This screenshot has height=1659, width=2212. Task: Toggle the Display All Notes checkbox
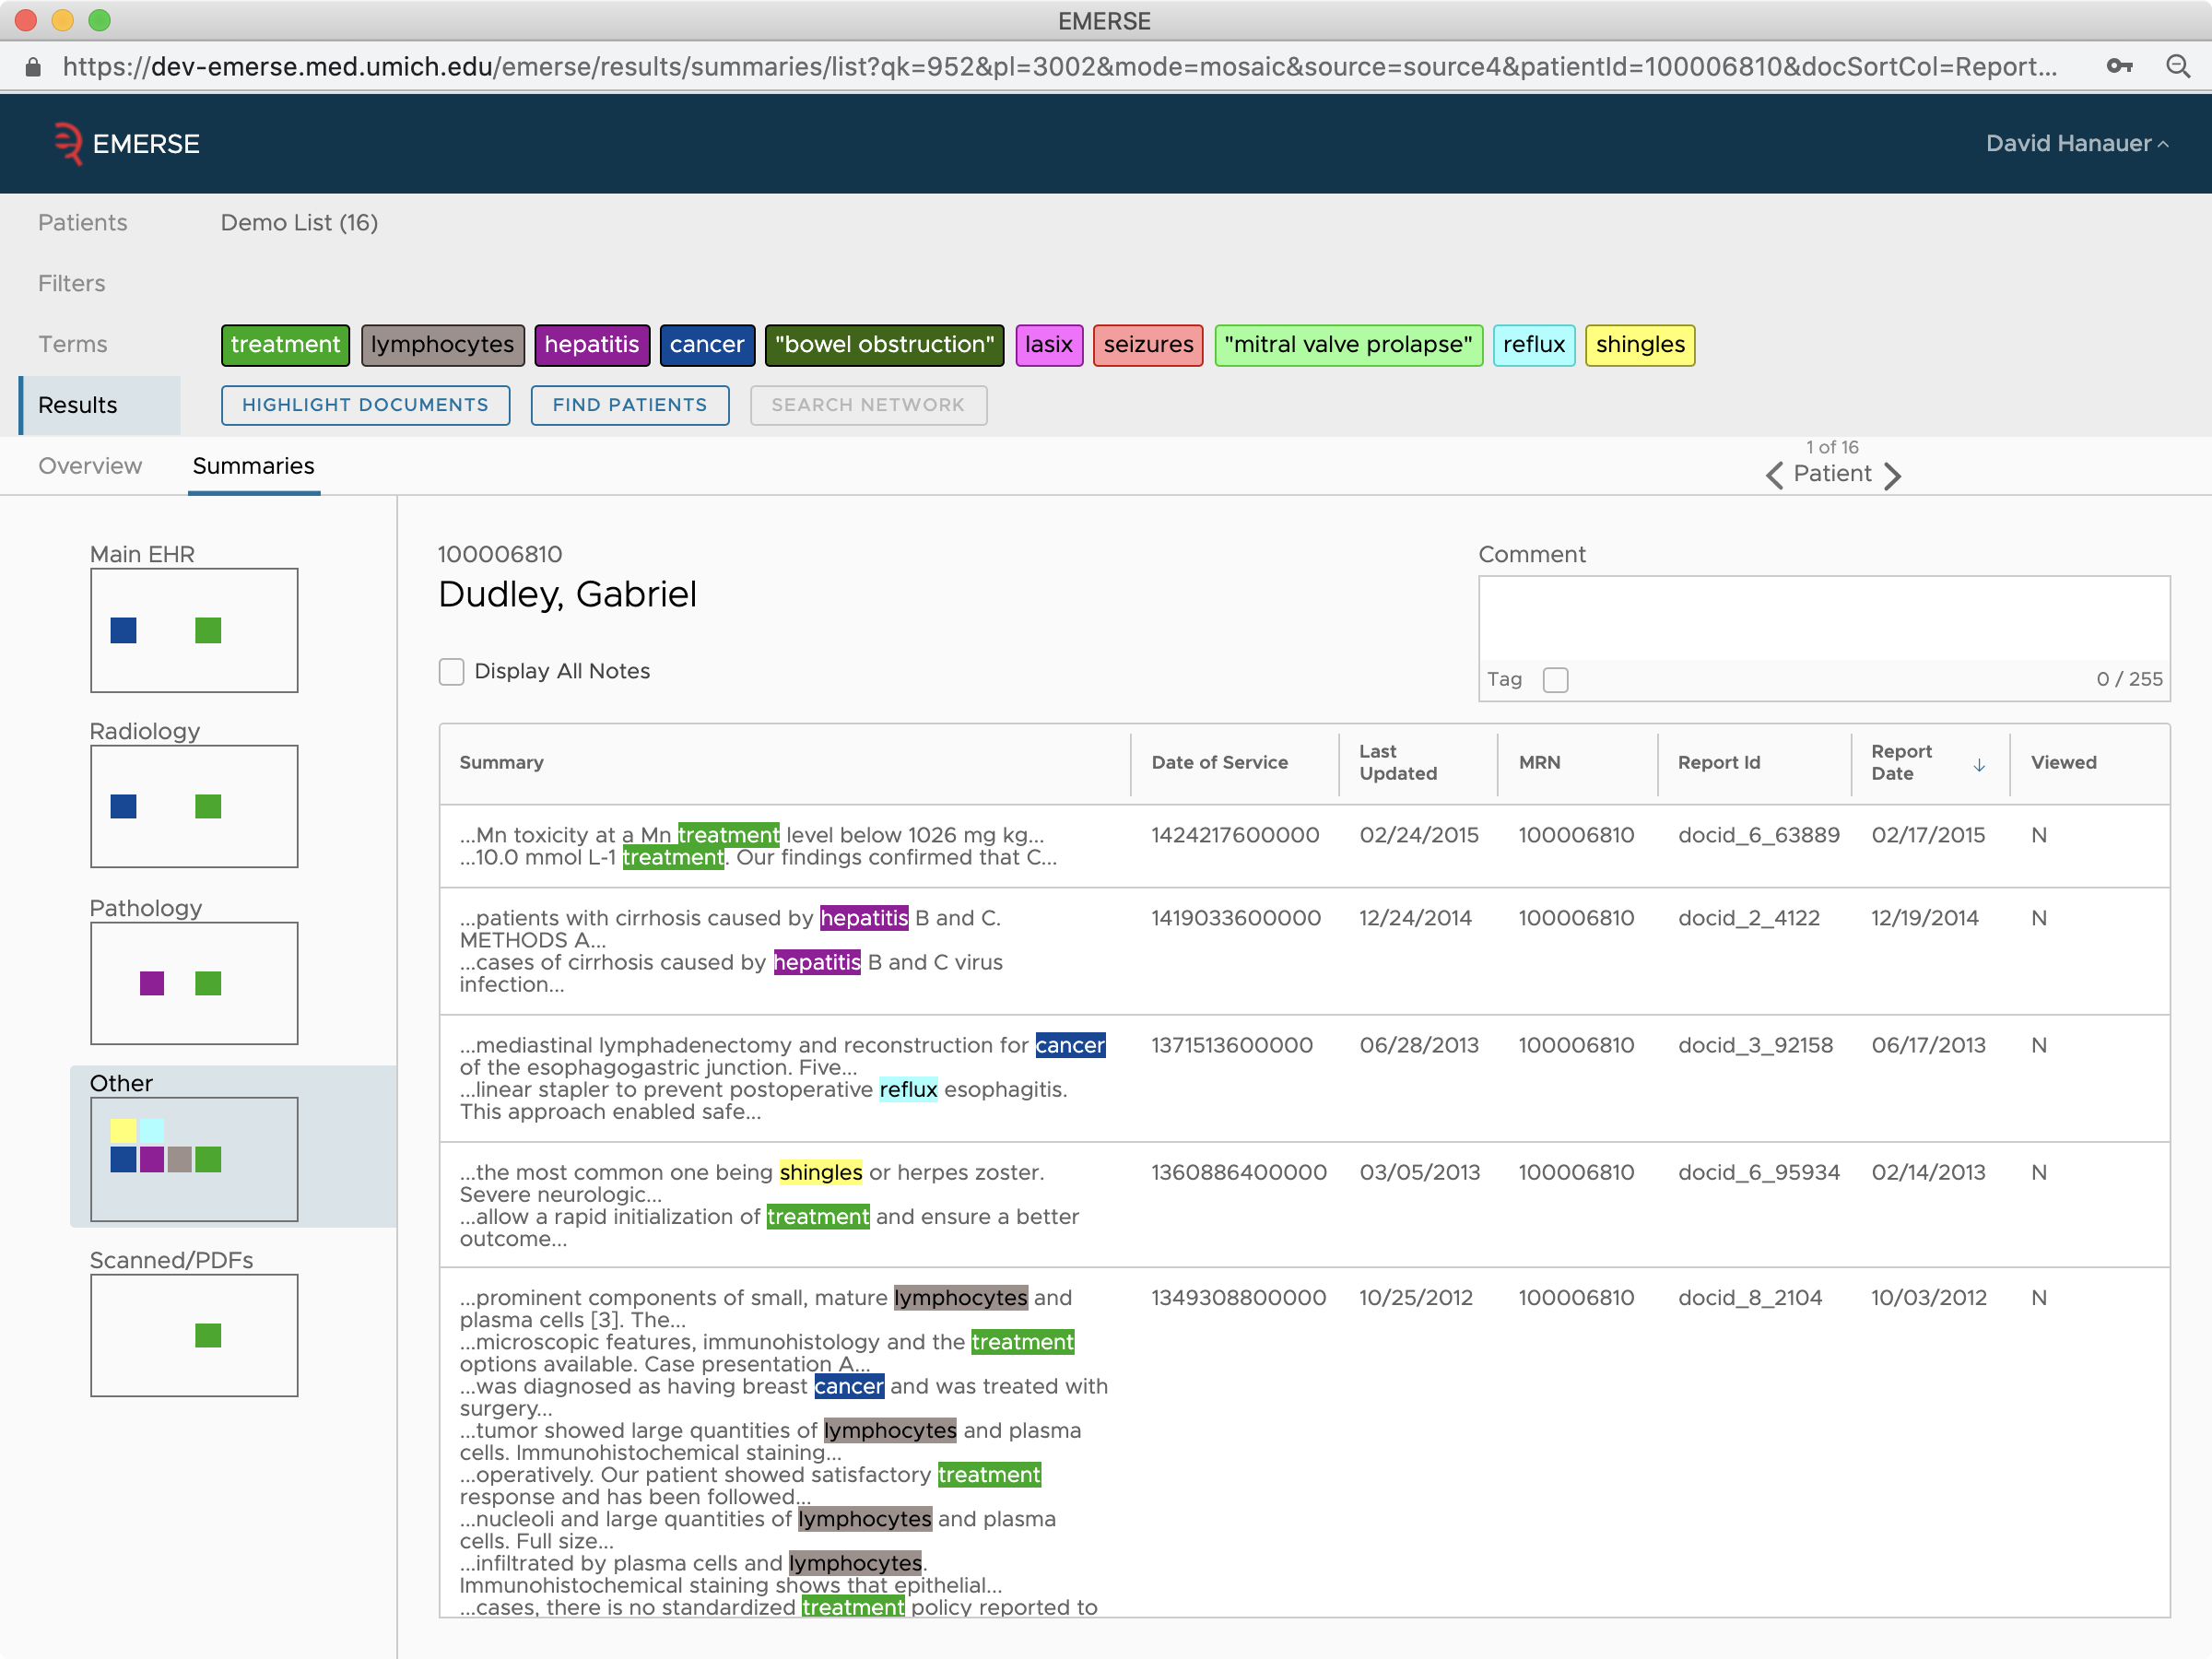pos(452,671)
